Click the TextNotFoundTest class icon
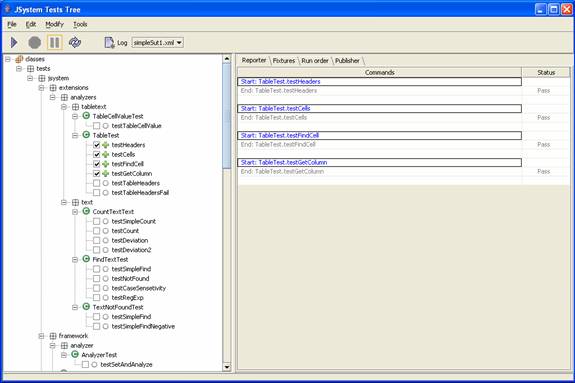Viewport: 575px width, 383px height. 86,307
